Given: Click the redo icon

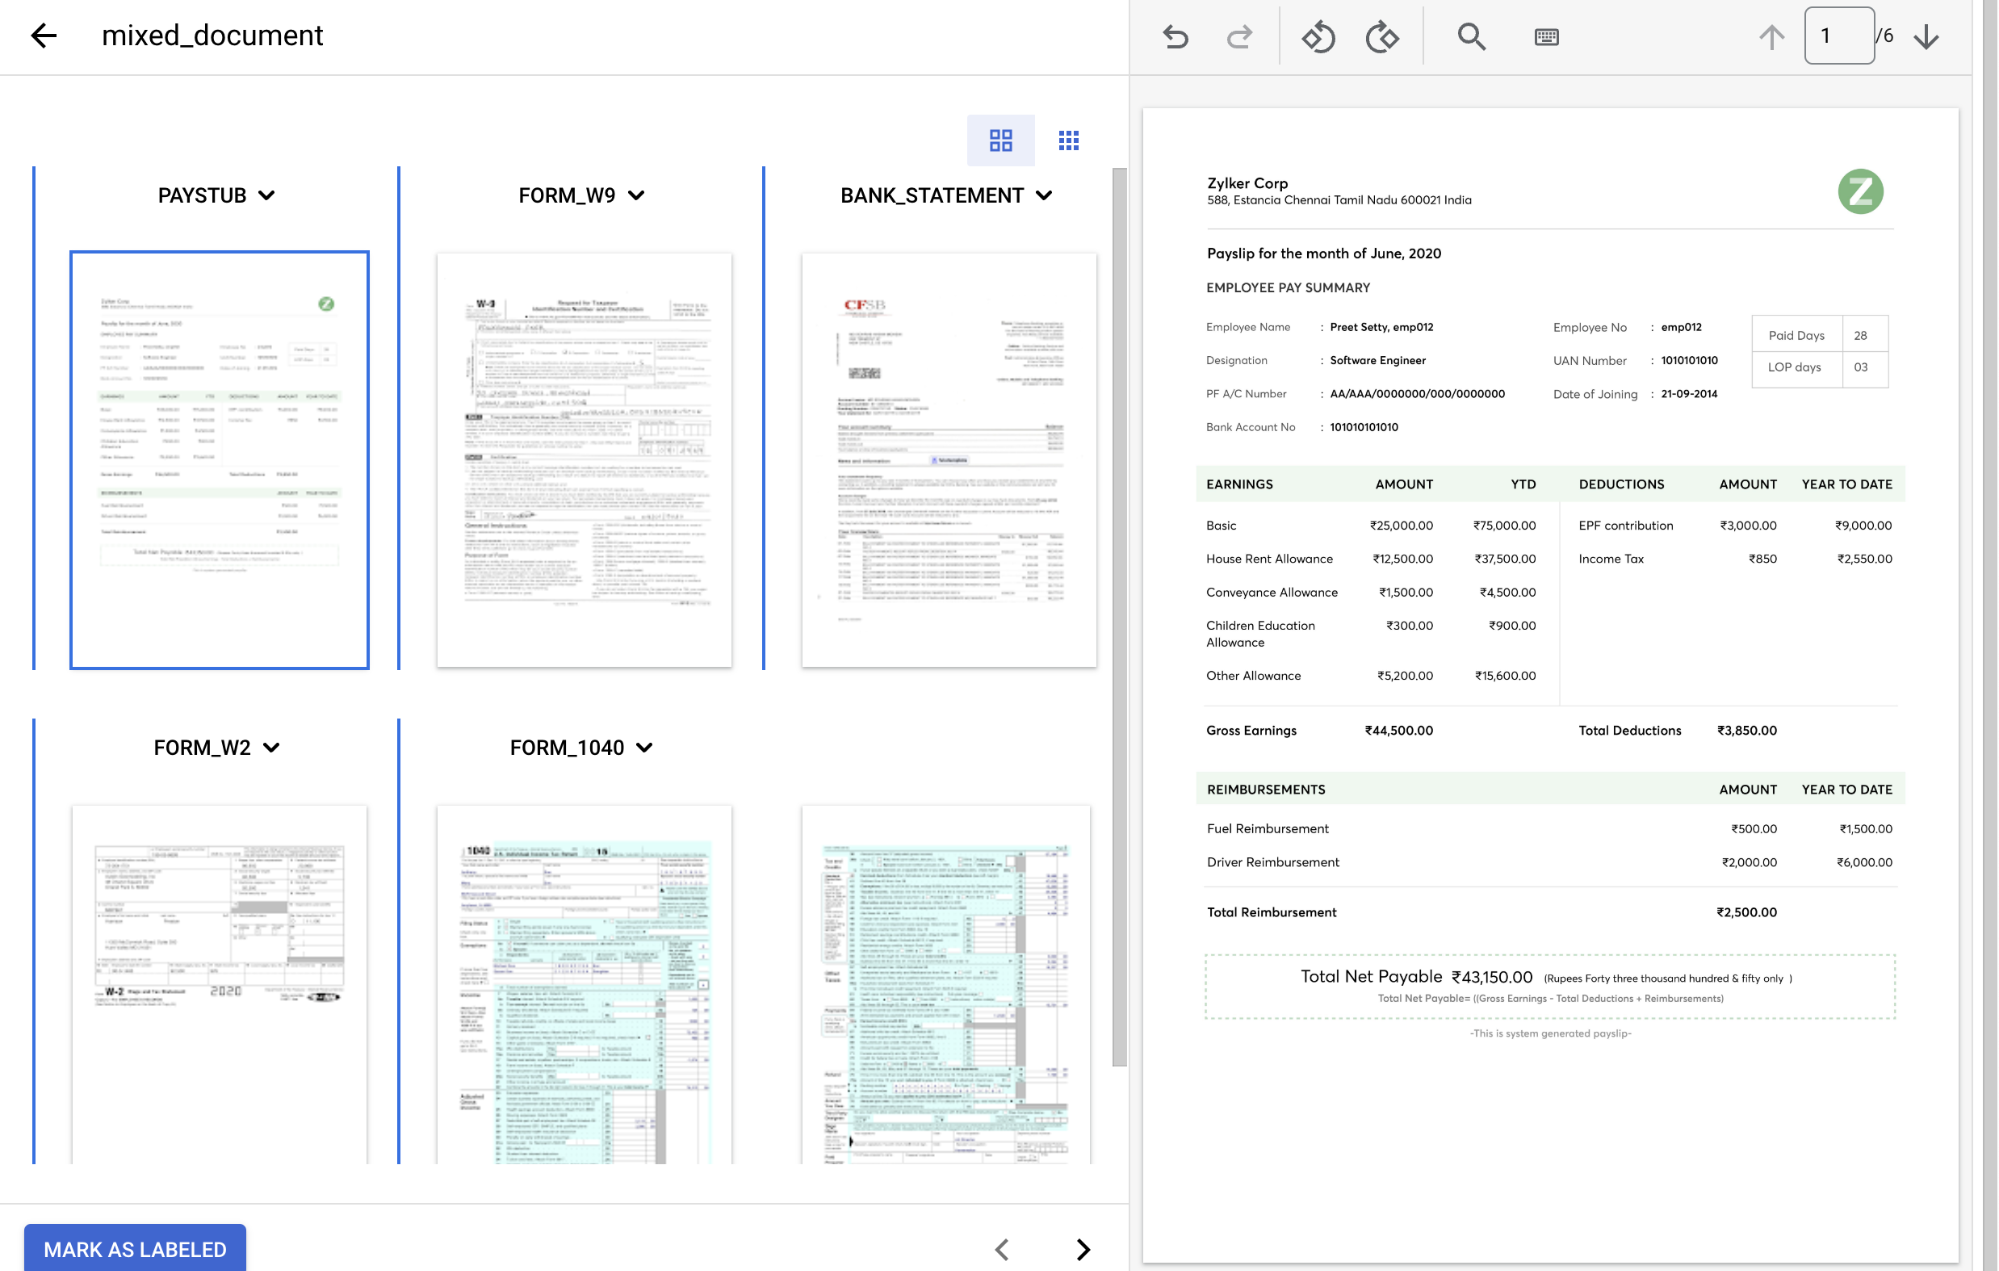Looking at the screenshot, I should pos(1240,37).
